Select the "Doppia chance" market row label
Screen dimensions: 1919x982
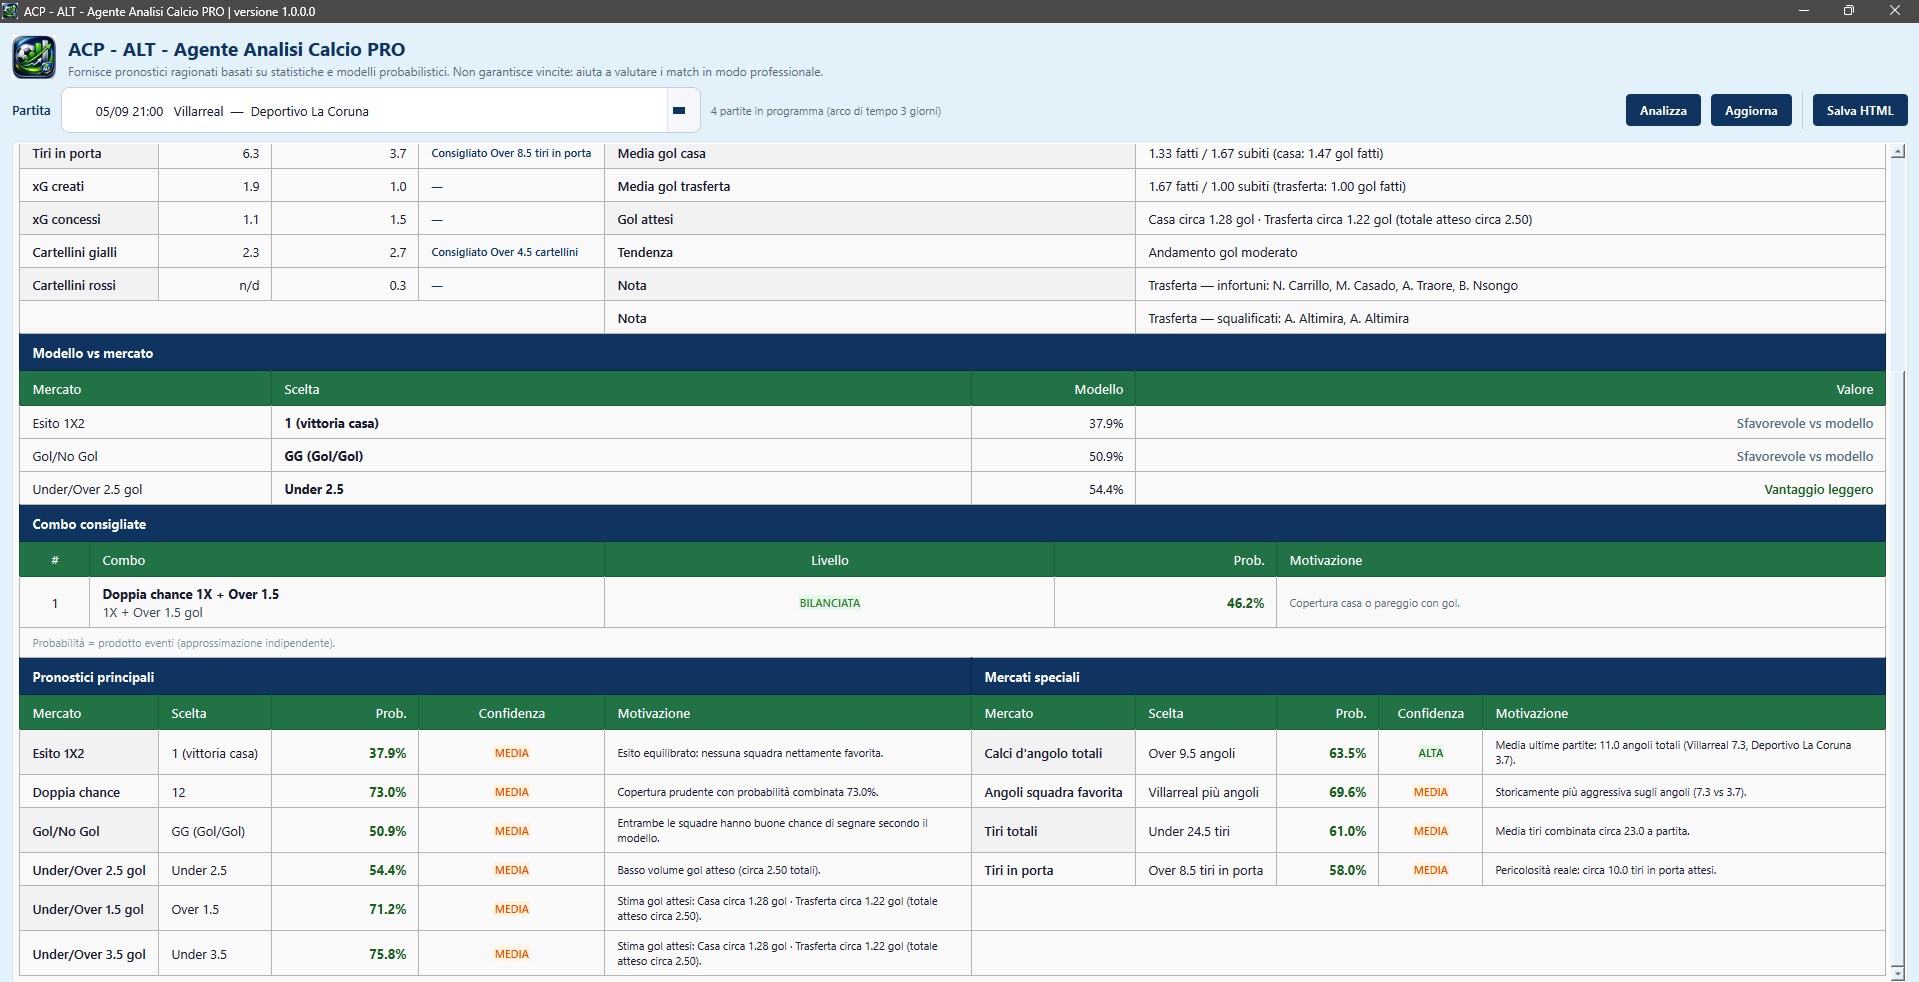[x=76, y=792]
